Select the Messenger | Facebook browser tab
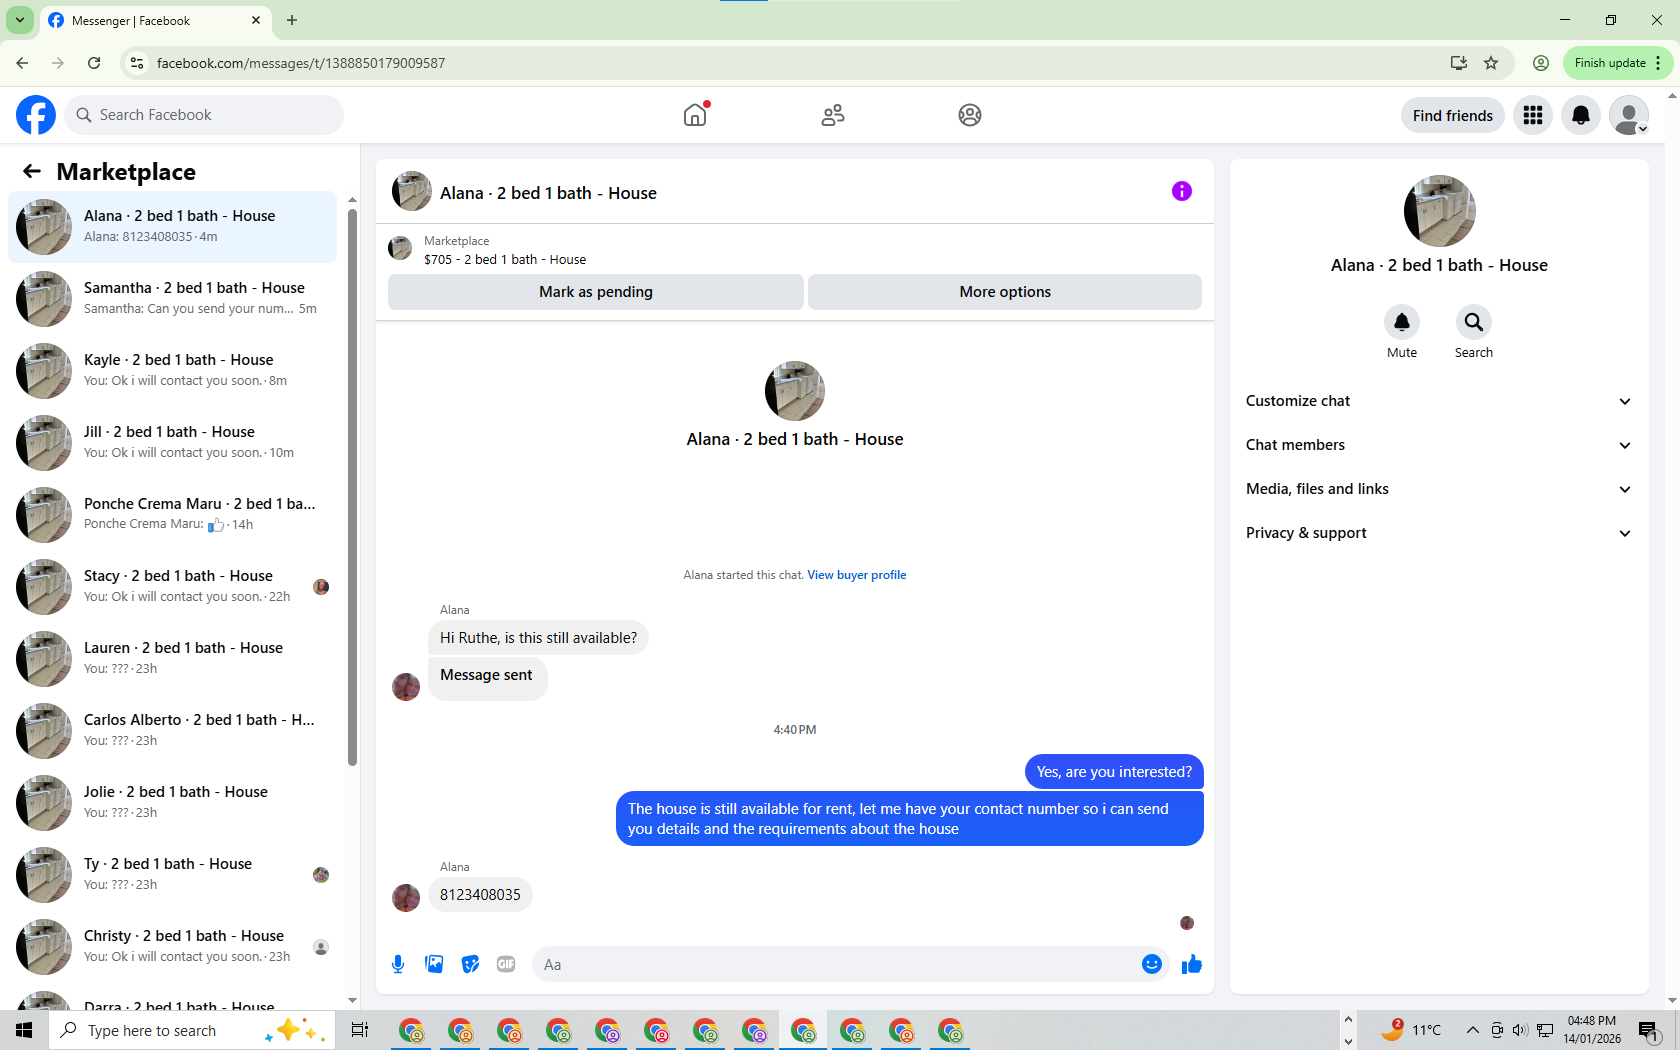 pos(155,20)
